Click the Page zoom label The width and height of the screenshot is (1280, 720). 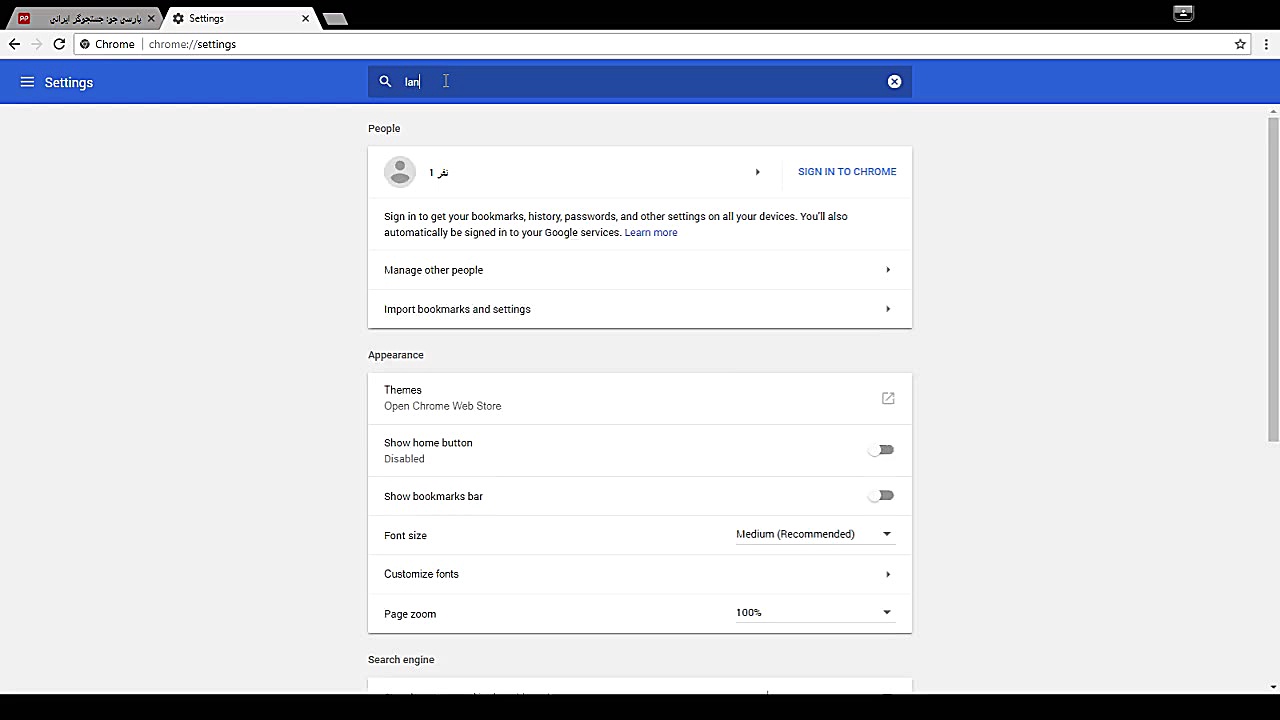click(x=410, y=614)
